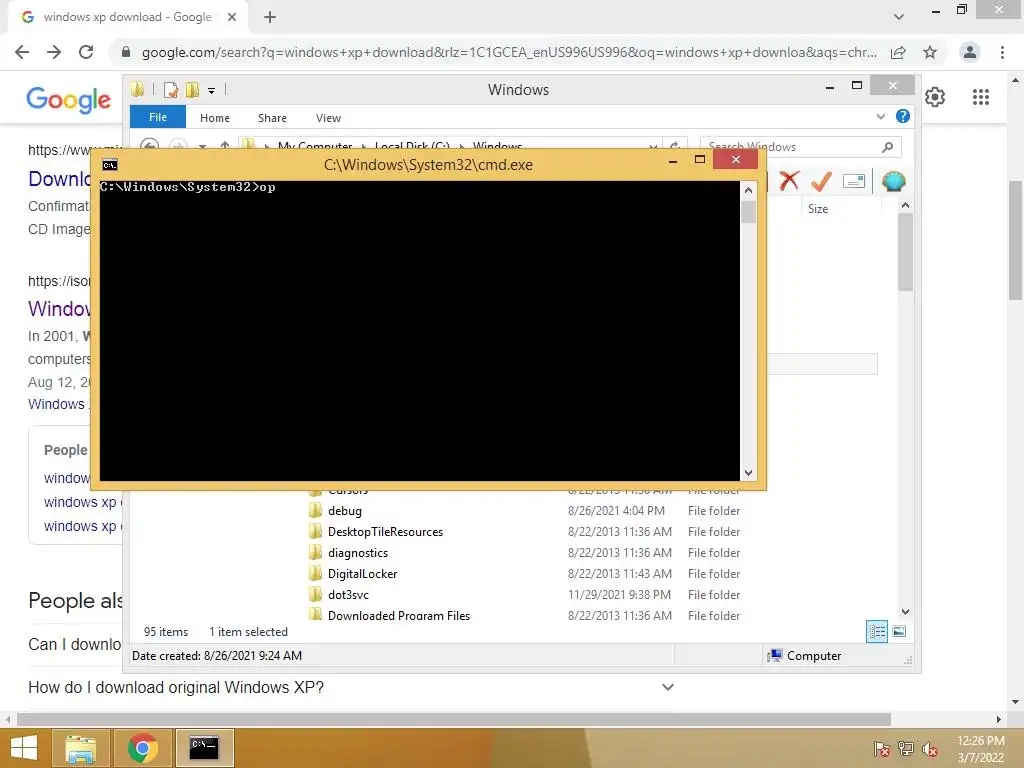This screenshot has height=768, width=1024.
Task: Click the magnifier icon in Explorer search
Action: point(888,147)
